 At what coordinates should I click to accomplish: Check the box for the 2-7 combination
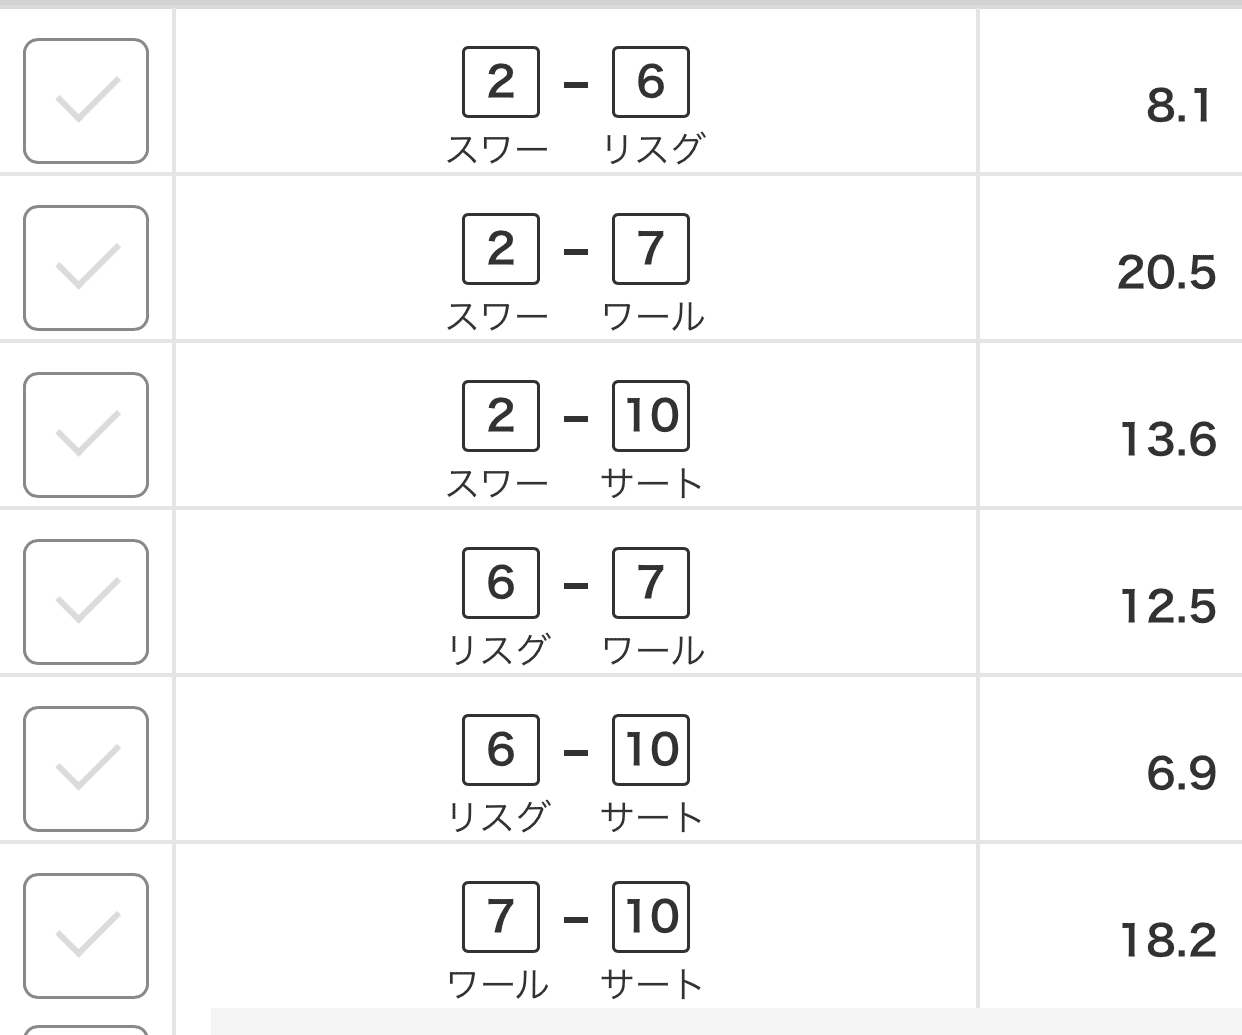pyautogui.click(x=86, y=267)
